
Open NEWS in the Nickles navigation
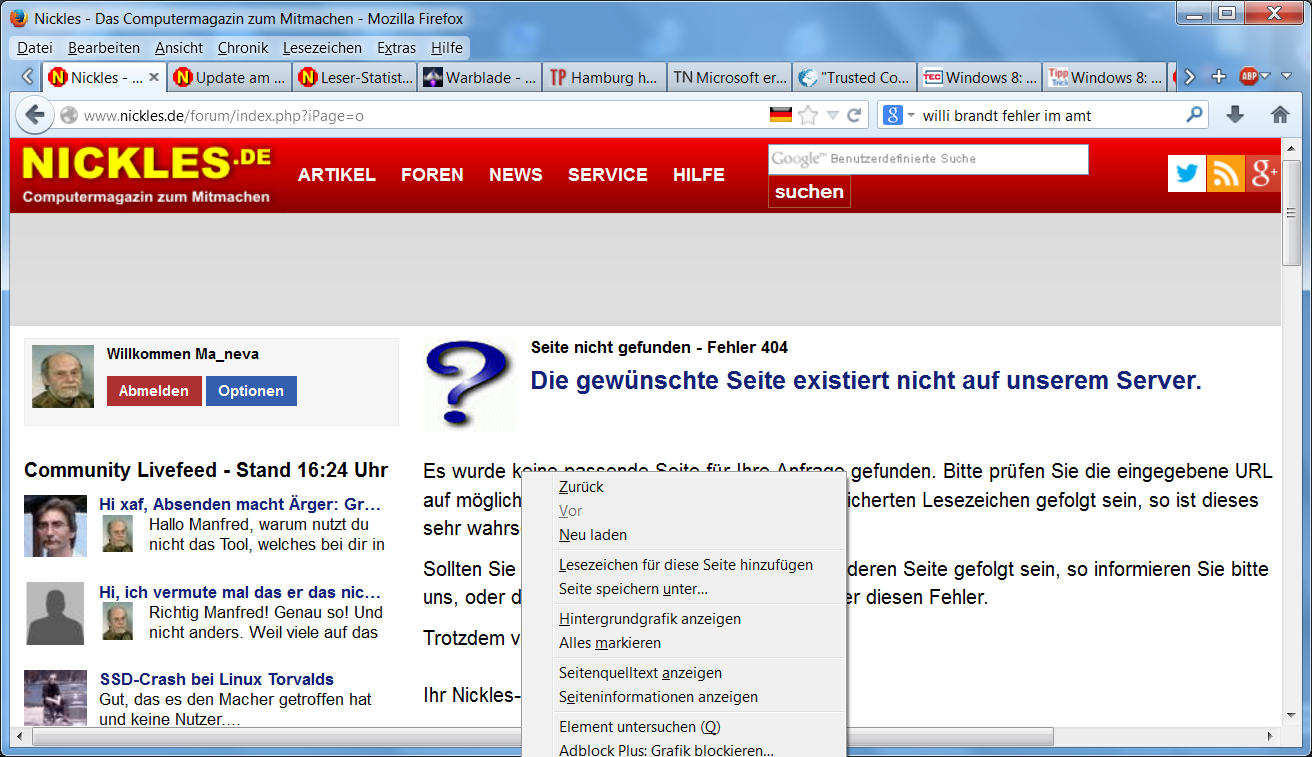[x=516, y=174]
